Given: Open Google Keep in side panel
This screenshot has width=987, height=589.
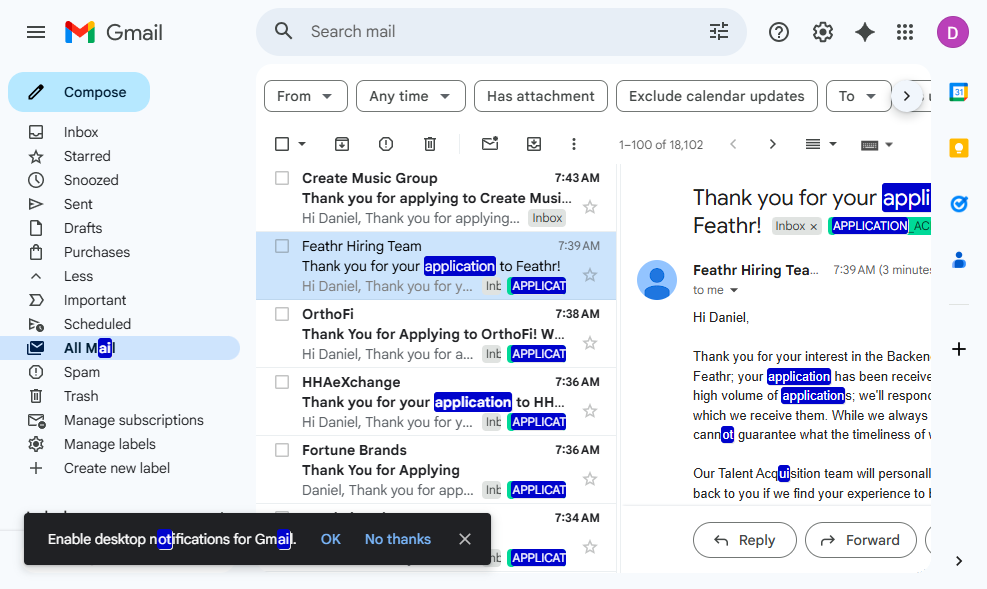Looking at the screenshot, I should click(959, 148).
